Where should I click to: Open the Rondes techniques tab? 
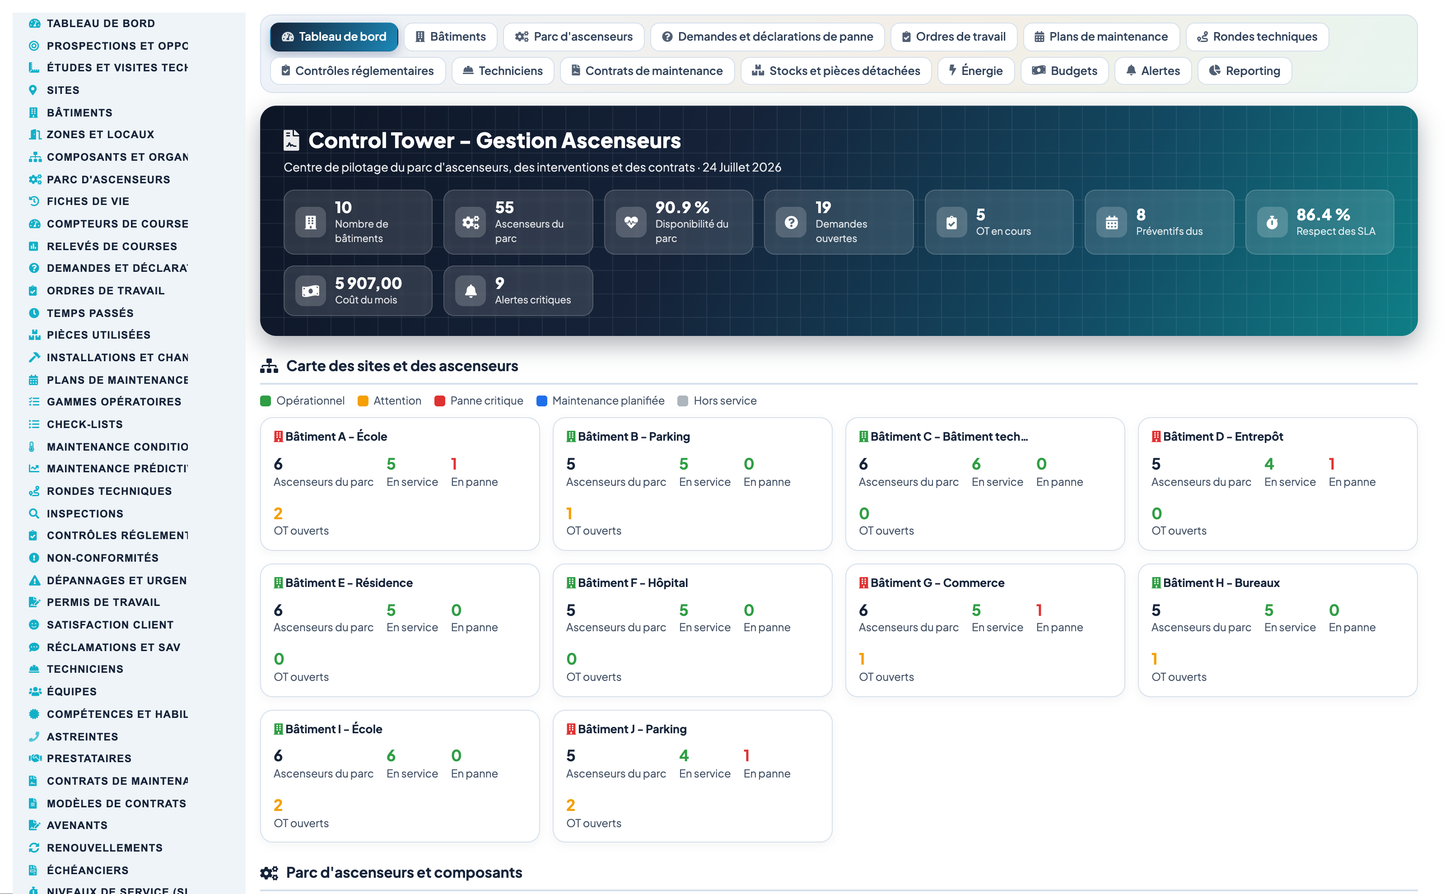(1257, 37)
